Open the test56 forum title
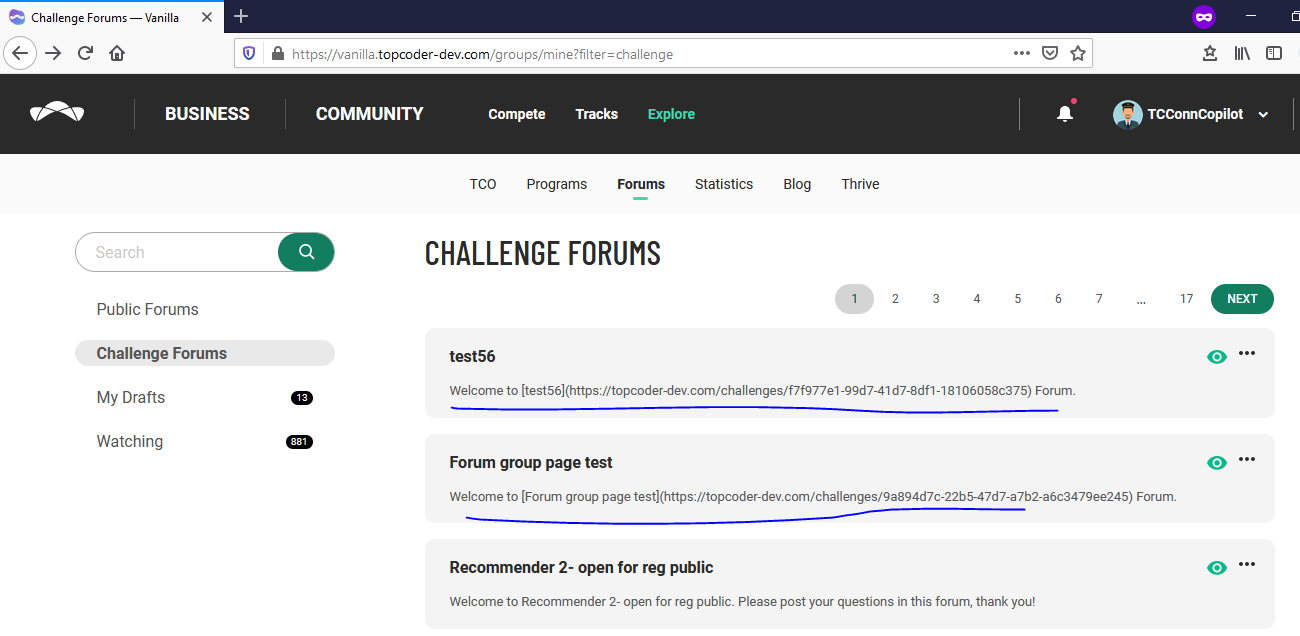1300x636 pixels. tap(472, 356)
